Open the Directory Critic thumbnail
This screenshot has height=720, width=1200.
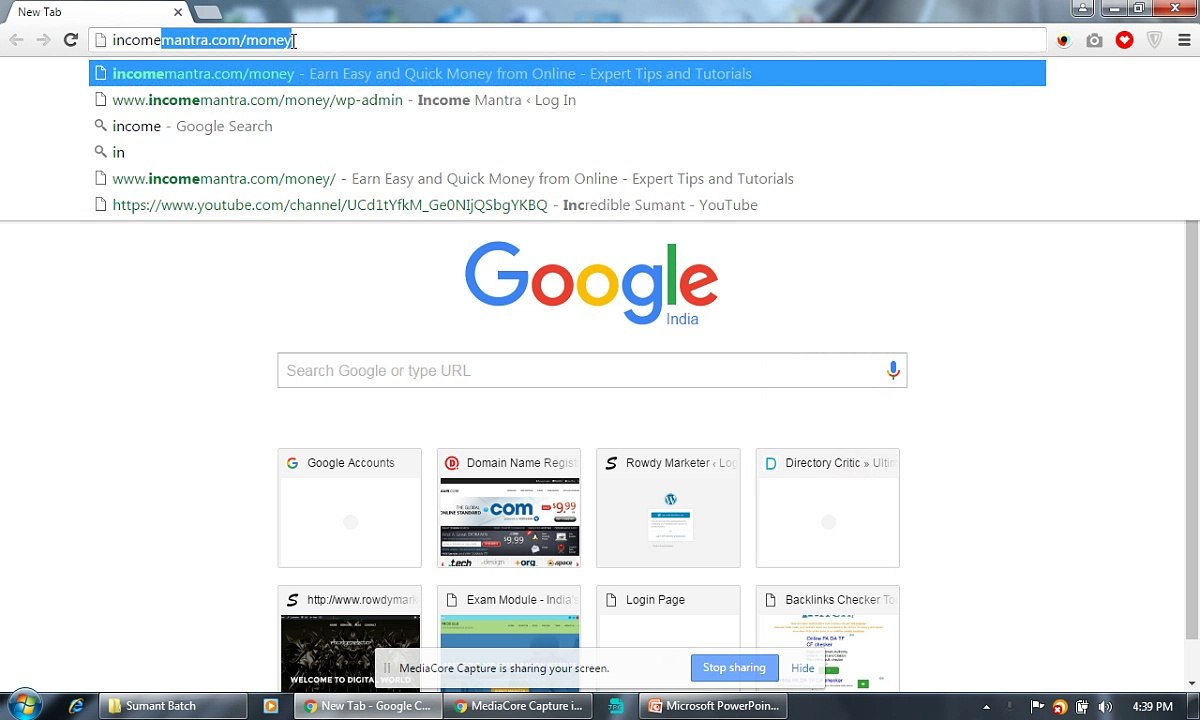(828, 508)
